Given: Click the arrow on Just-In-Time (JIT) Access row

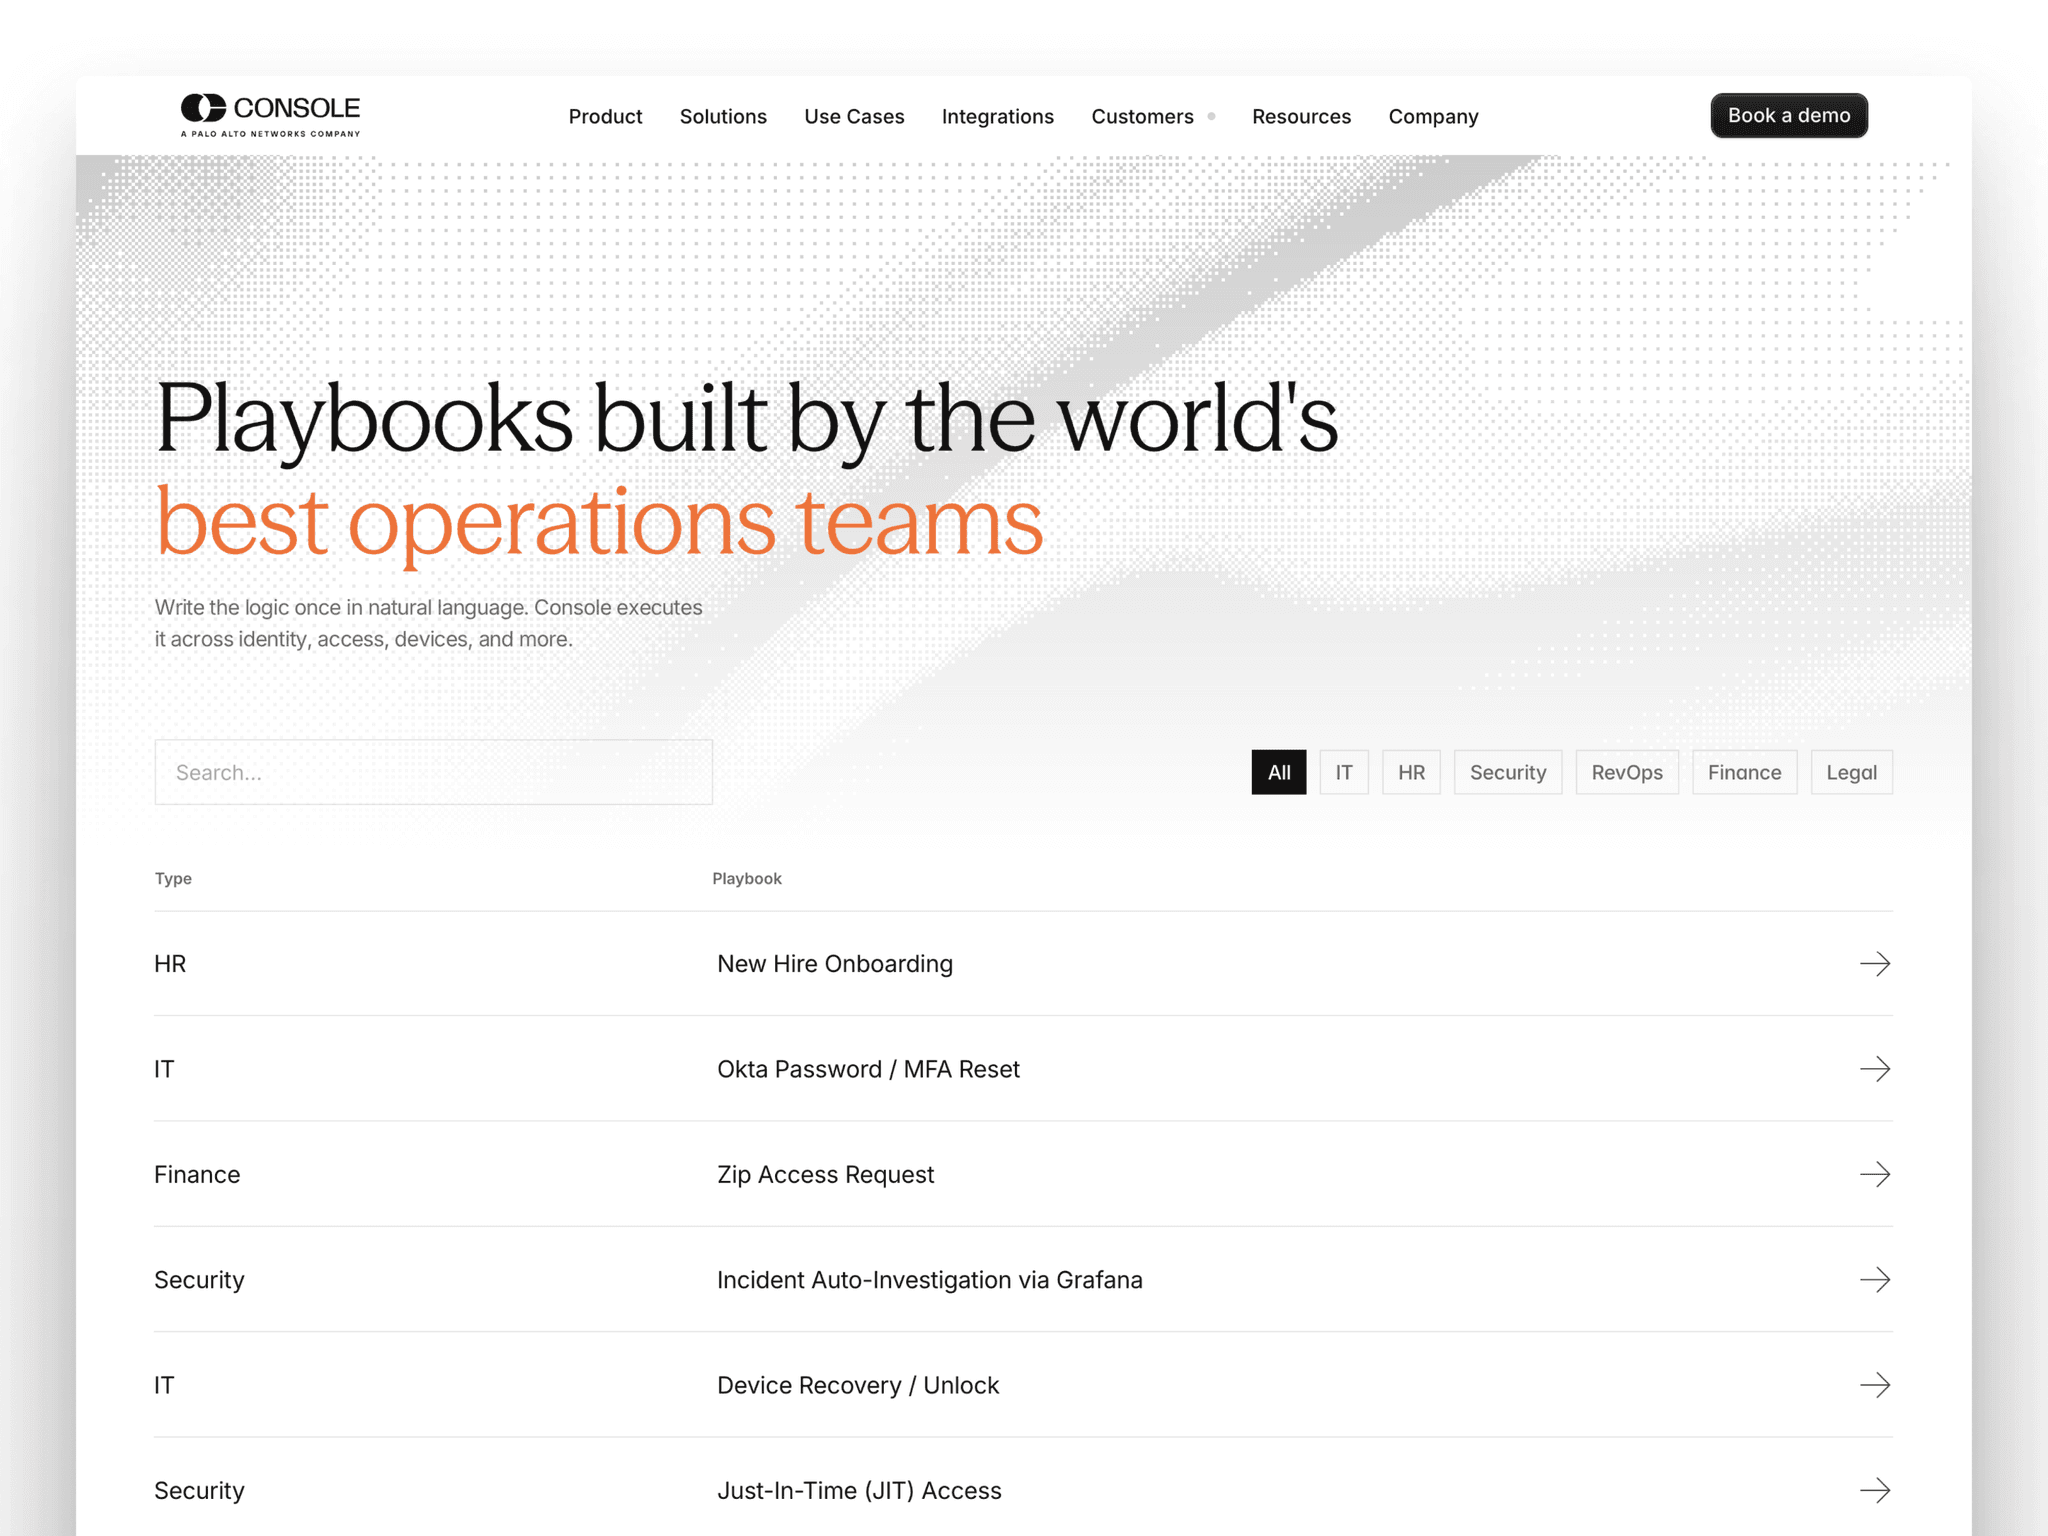Looking at the screenshot, I should 1874,1489.
